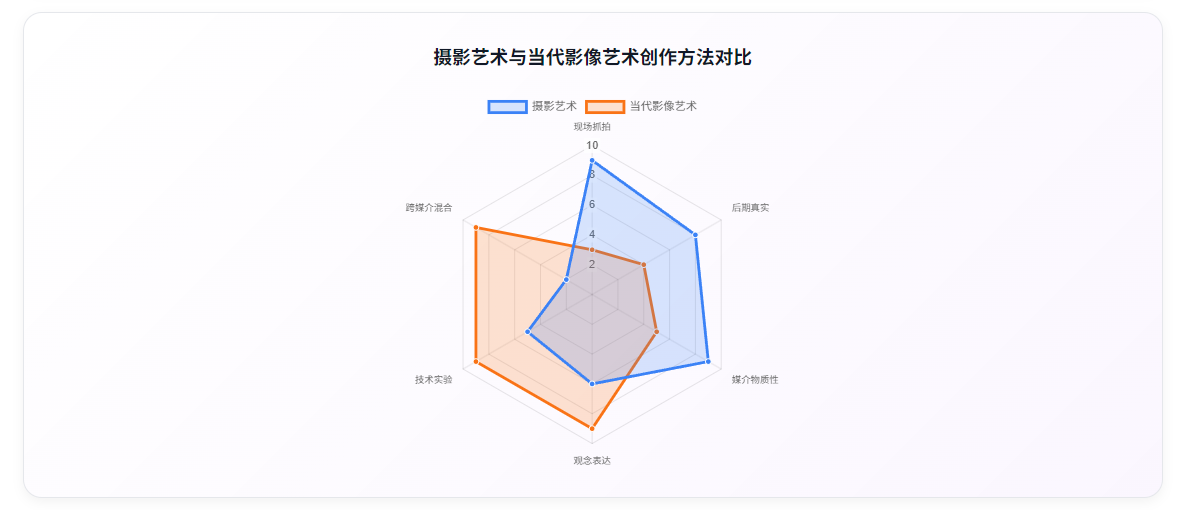The image size is (1191, 510).
Task: Click the orange data point on 后期真实 axis
Action: pos(643,265)
